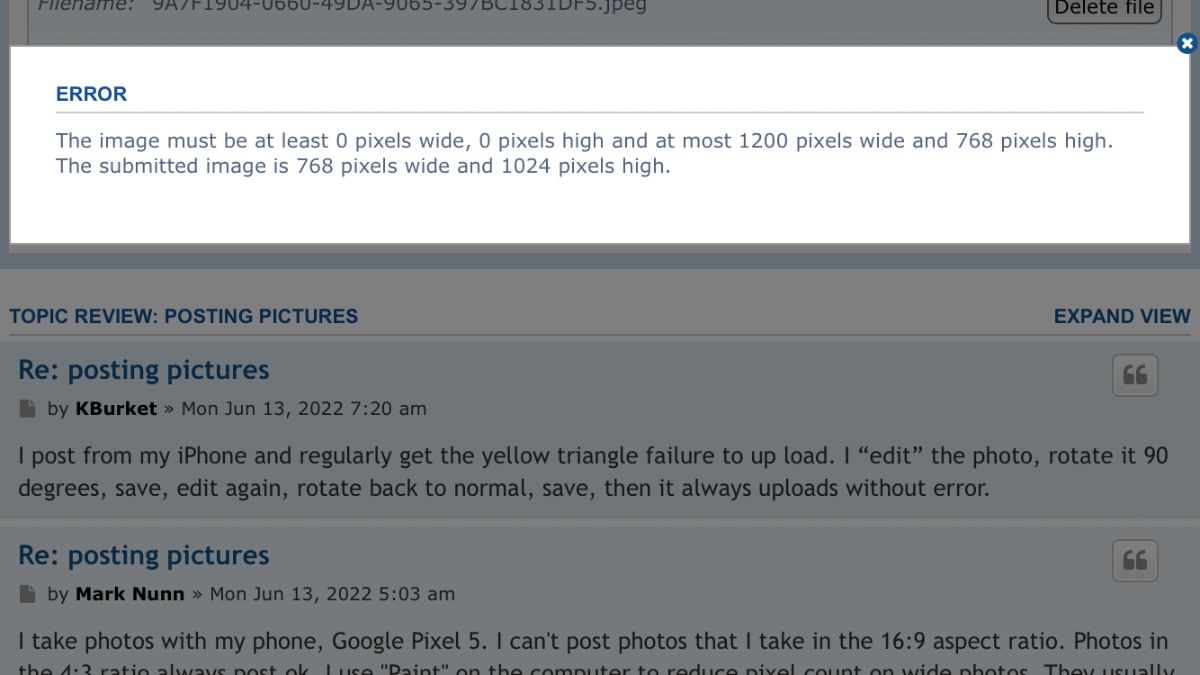
Task: Click the submitted image size error line
Action: coord(363,166)
